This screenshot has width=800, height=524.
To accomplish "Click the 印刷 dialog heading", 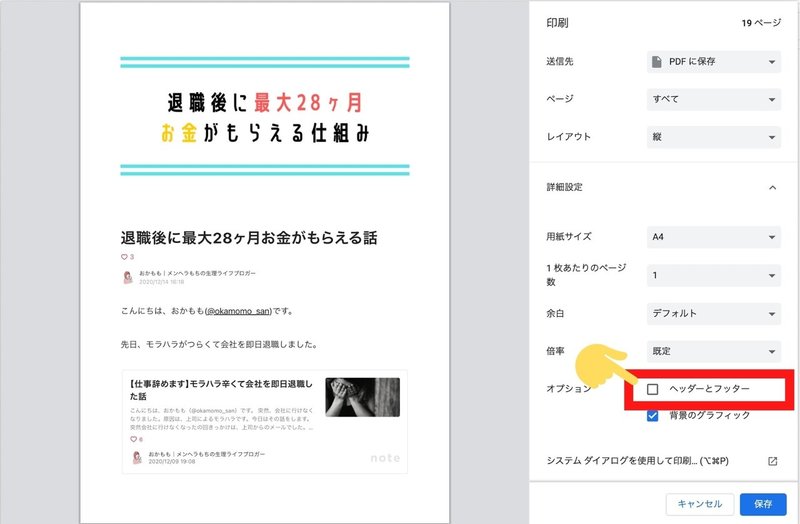I will click(x=557, y=23).
